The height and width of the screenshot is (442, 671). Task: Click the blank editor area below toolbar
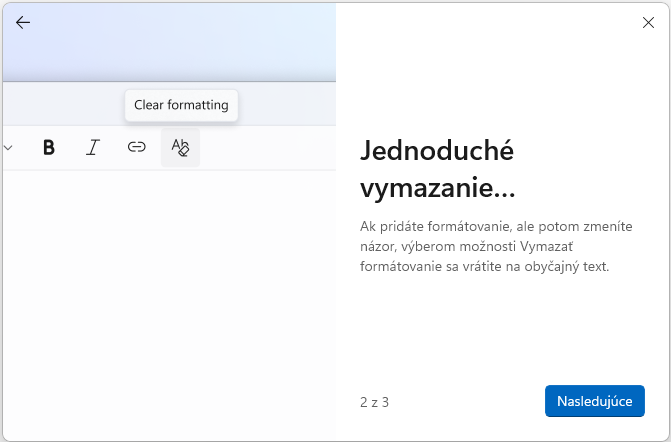click(168, 300)
